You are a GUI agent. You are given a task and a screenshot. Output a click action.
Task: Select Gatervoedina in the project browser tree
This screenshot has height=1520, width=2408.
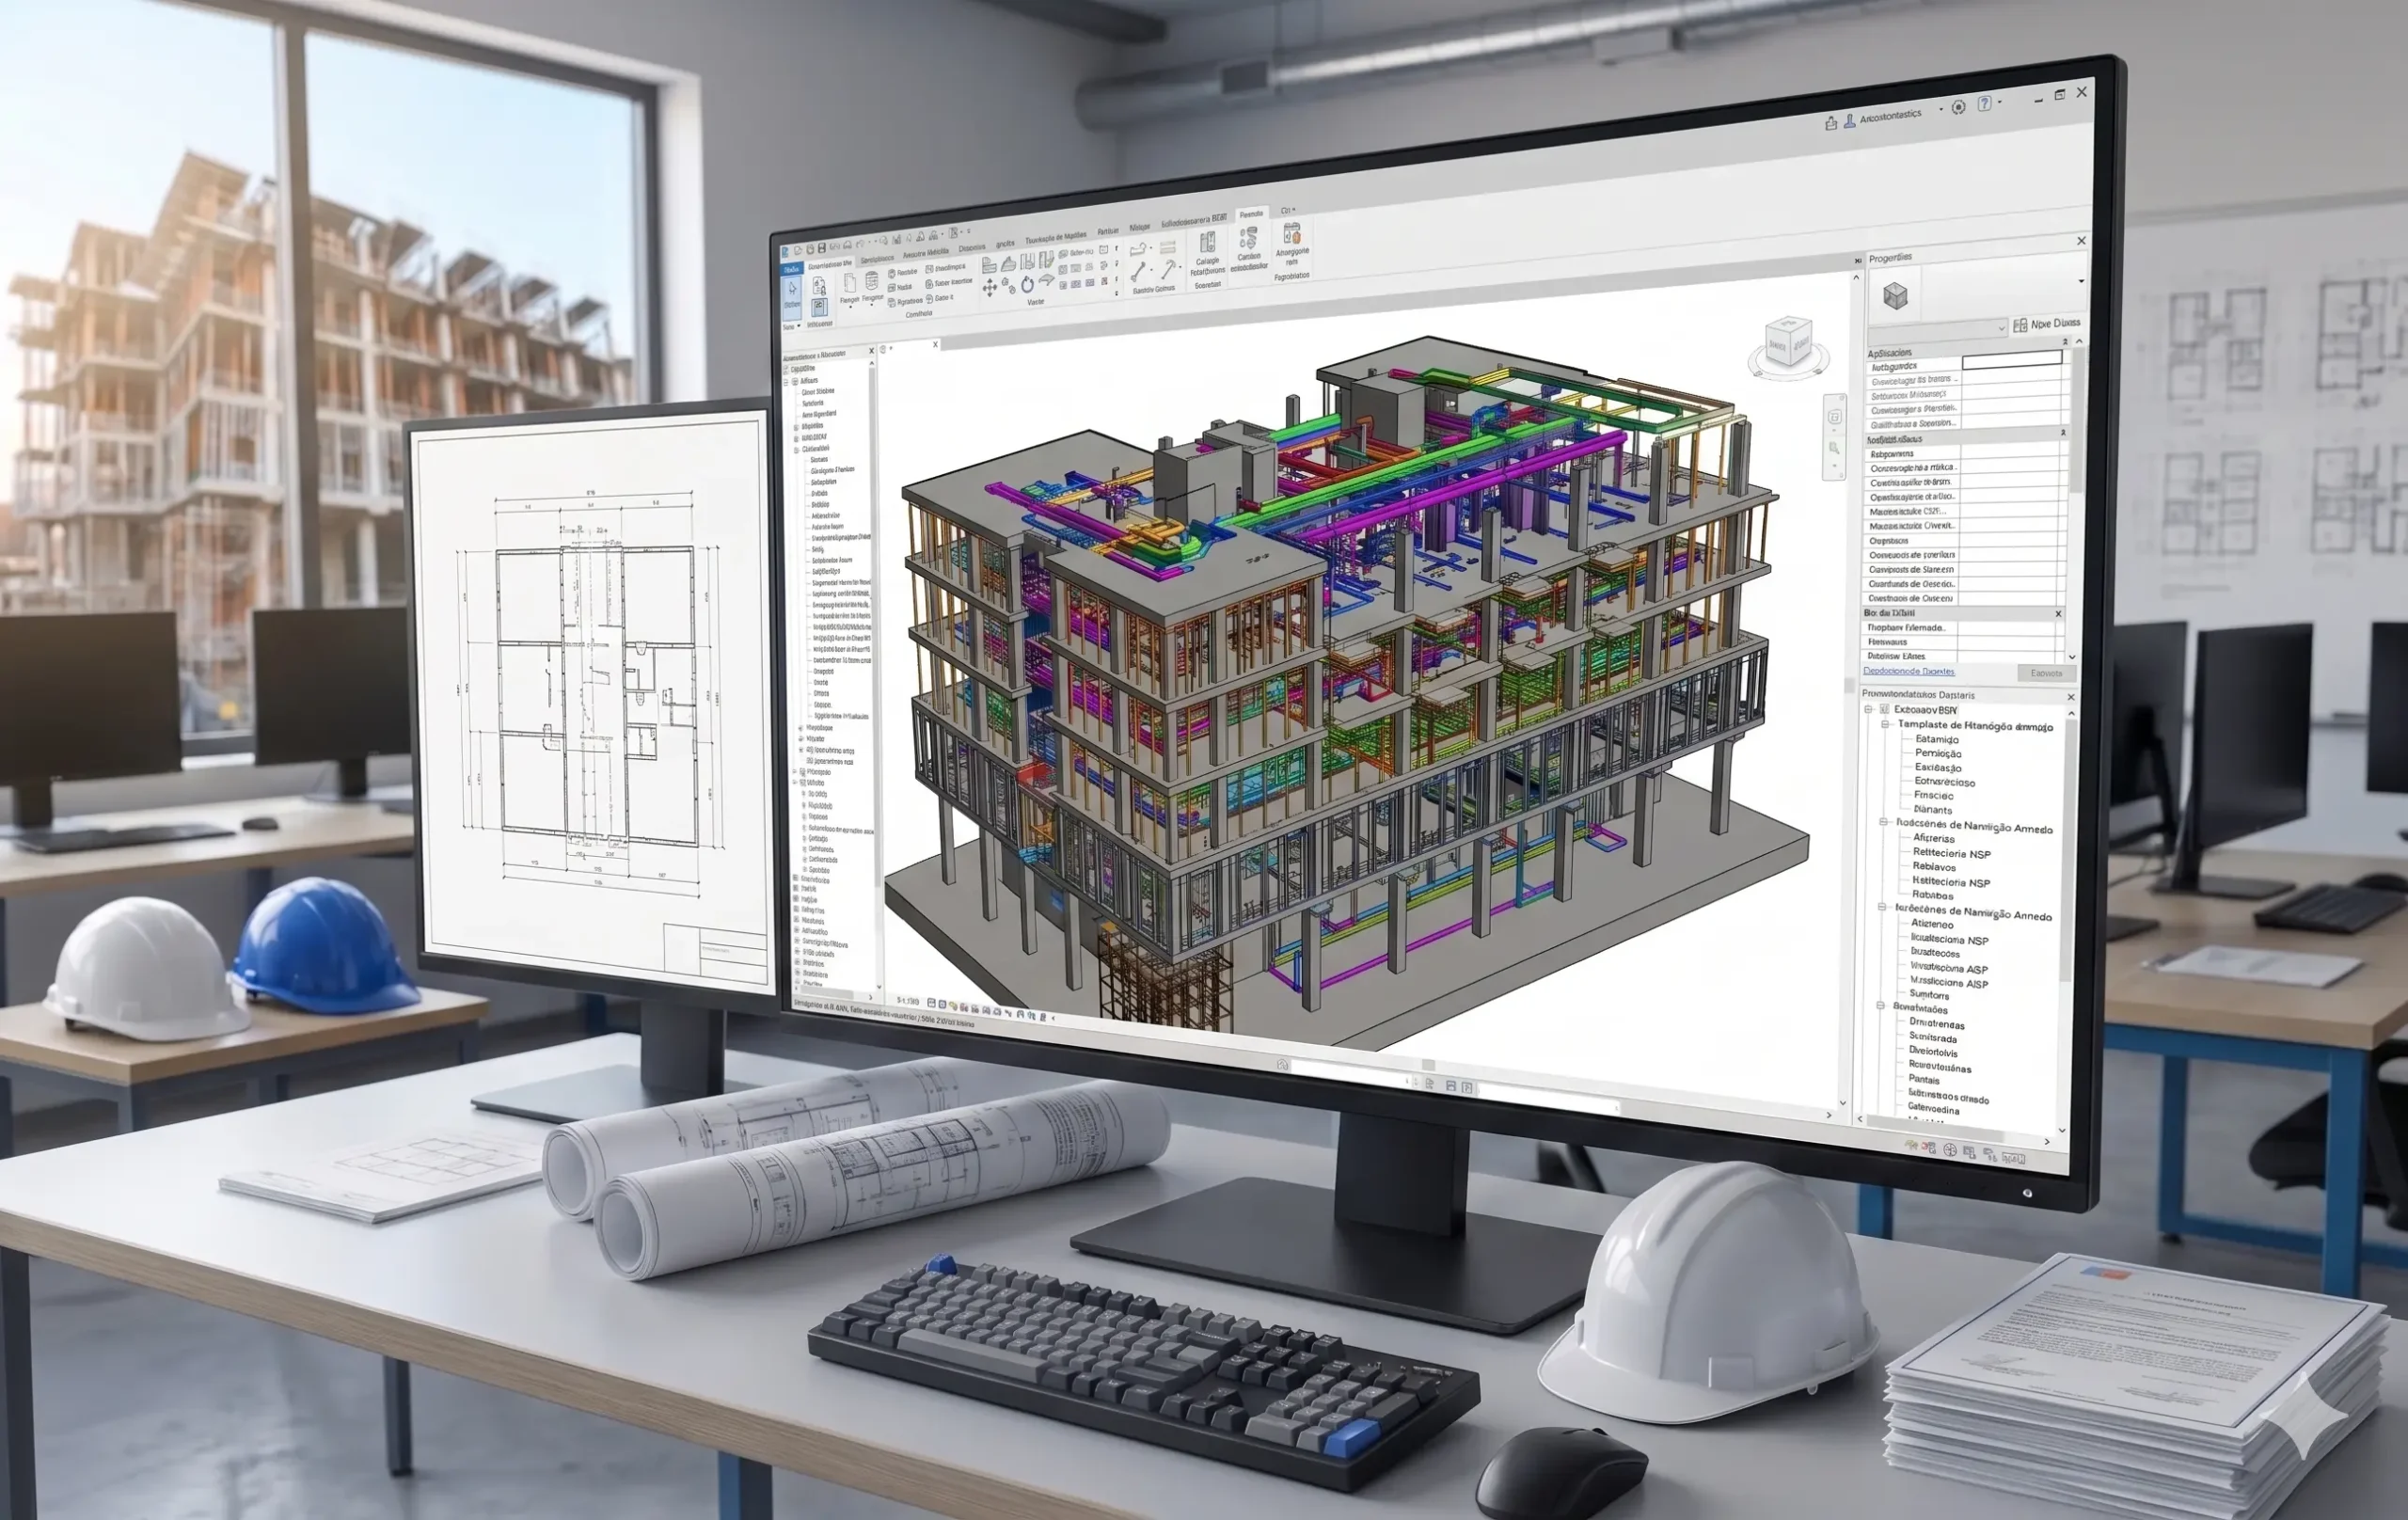point(1934,1110)
